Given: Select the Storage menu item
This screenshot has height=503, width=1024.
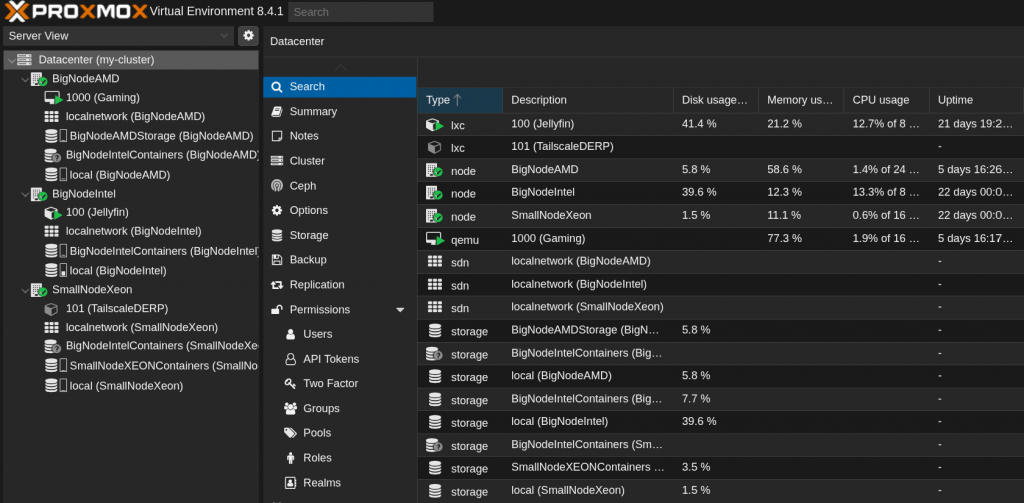Looking at the screenshot, I should 308,235.
